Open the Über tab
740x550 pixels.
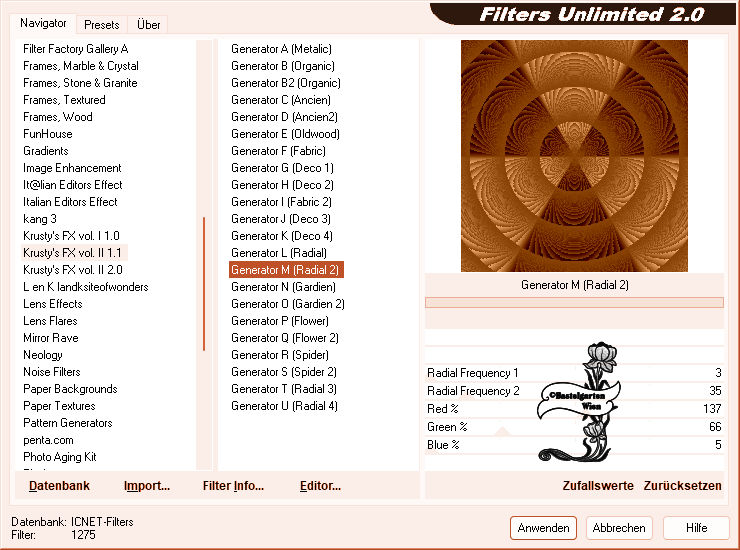tap(148, 25)
